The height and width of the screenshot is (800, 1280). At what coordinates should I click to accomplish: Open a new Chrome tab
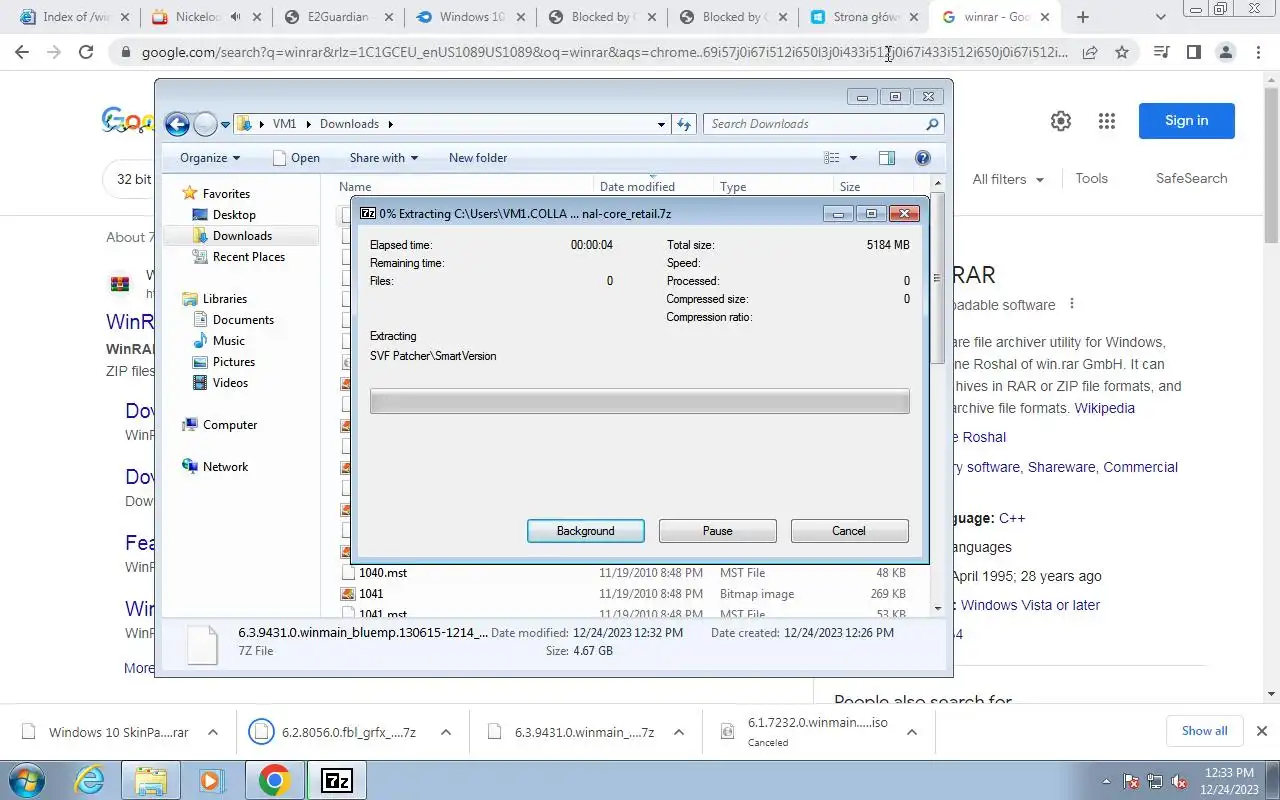click(x=1082, y=17)
